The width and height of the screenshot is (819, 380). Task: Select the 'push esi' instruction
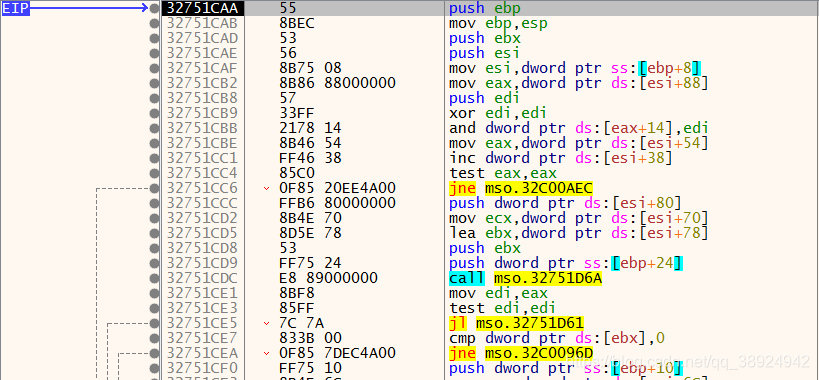coord(485,53)
